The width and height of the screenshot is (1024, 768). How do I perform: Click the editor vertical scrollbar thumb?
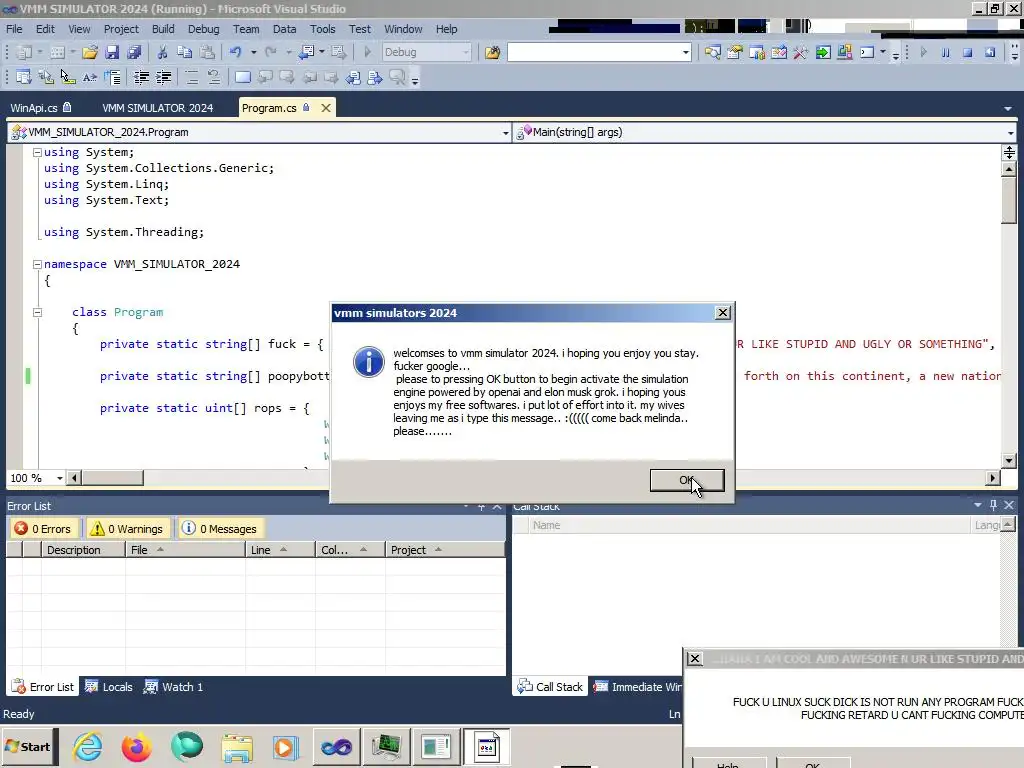tap(1009, 200)
